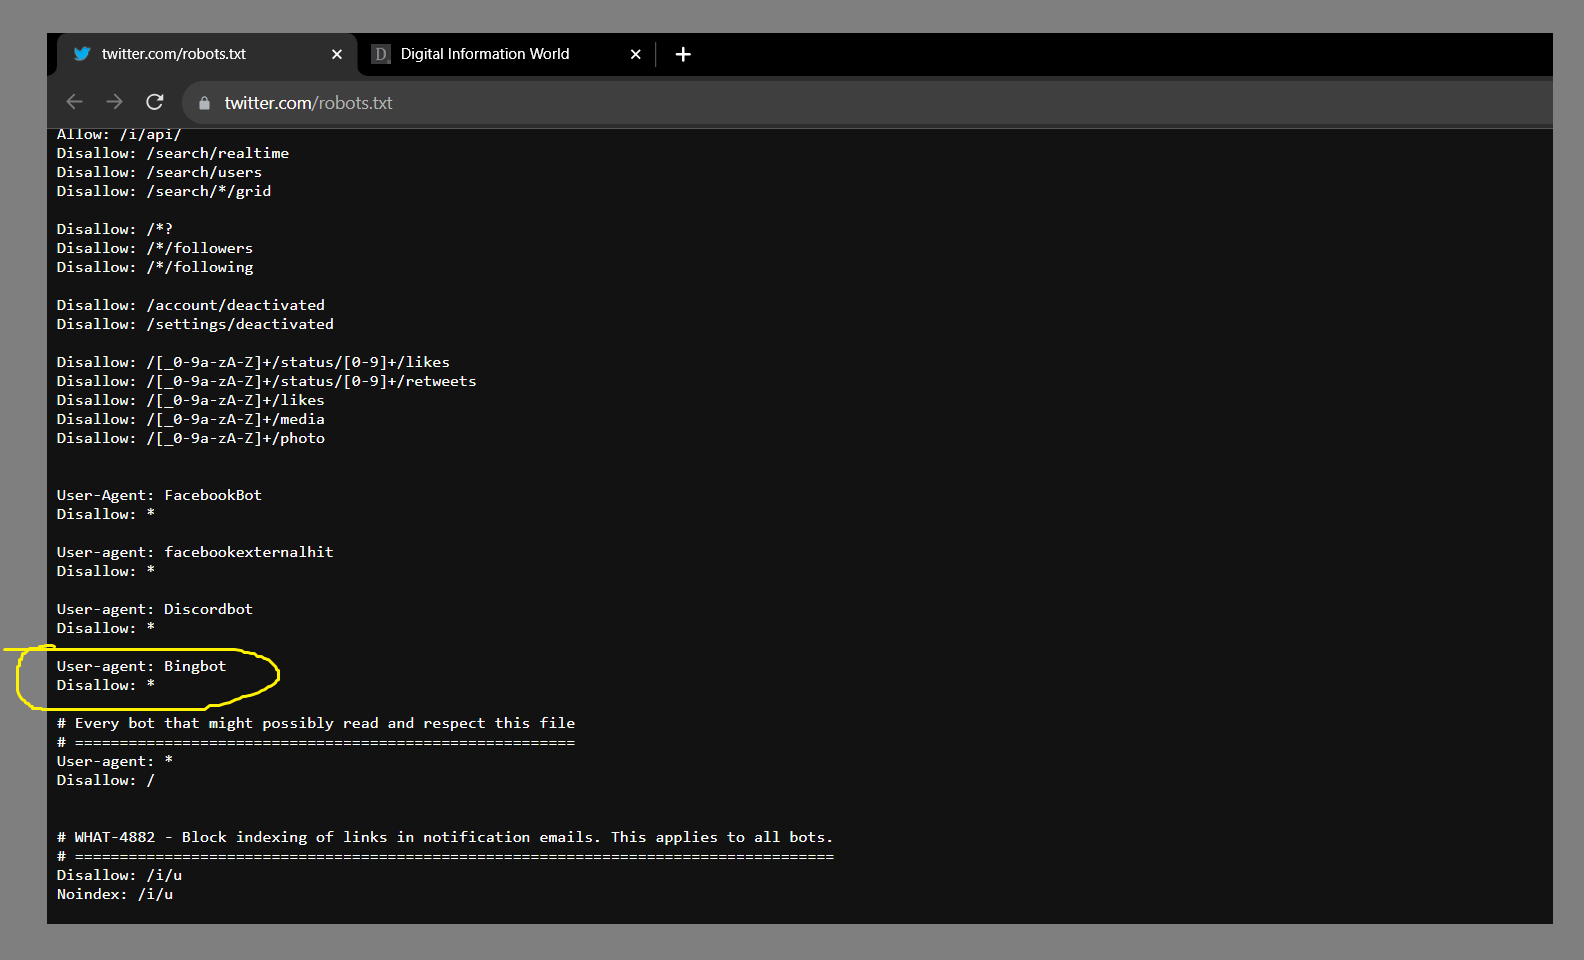Click the 'Disallow: /' line
The width and height of the screenshot is (1584, 960).
click(106, 780)
